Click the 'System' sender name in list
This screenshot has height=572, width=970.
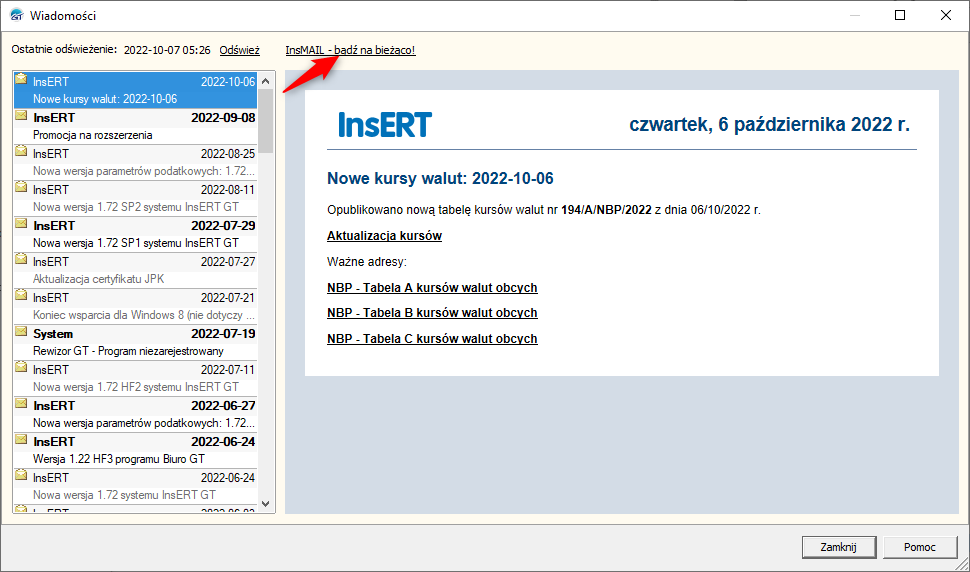(53, 334)
